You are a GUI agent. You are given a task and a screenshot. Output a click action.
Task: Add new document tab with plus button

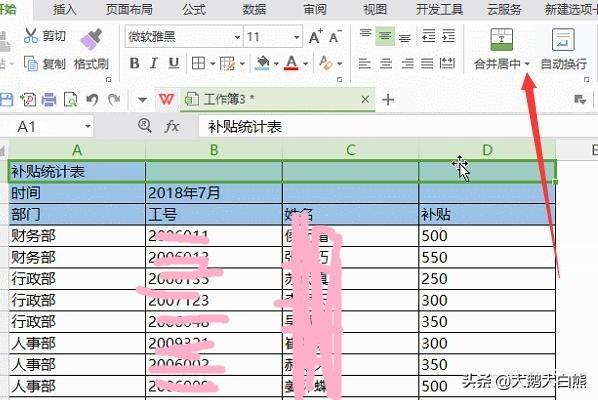click(x=388, y=100)
